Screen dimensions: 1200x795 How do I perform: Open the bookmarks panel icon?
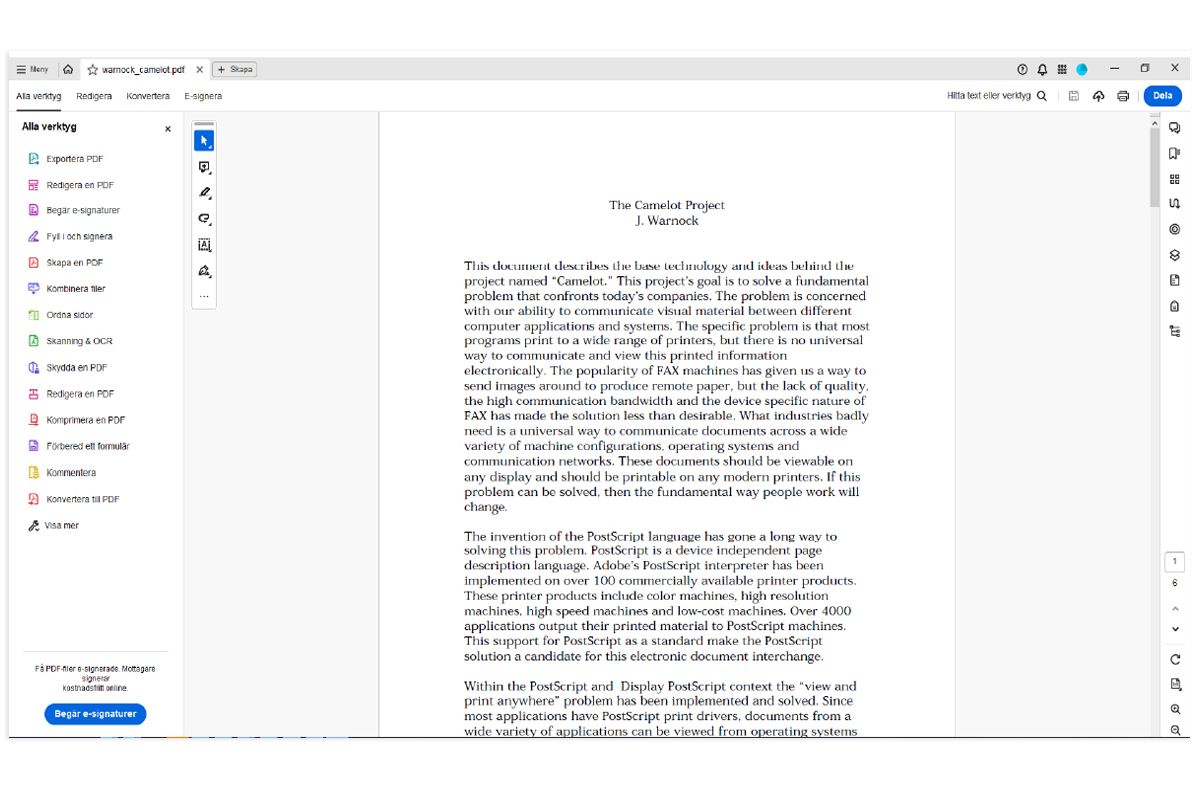[1175, 153]
